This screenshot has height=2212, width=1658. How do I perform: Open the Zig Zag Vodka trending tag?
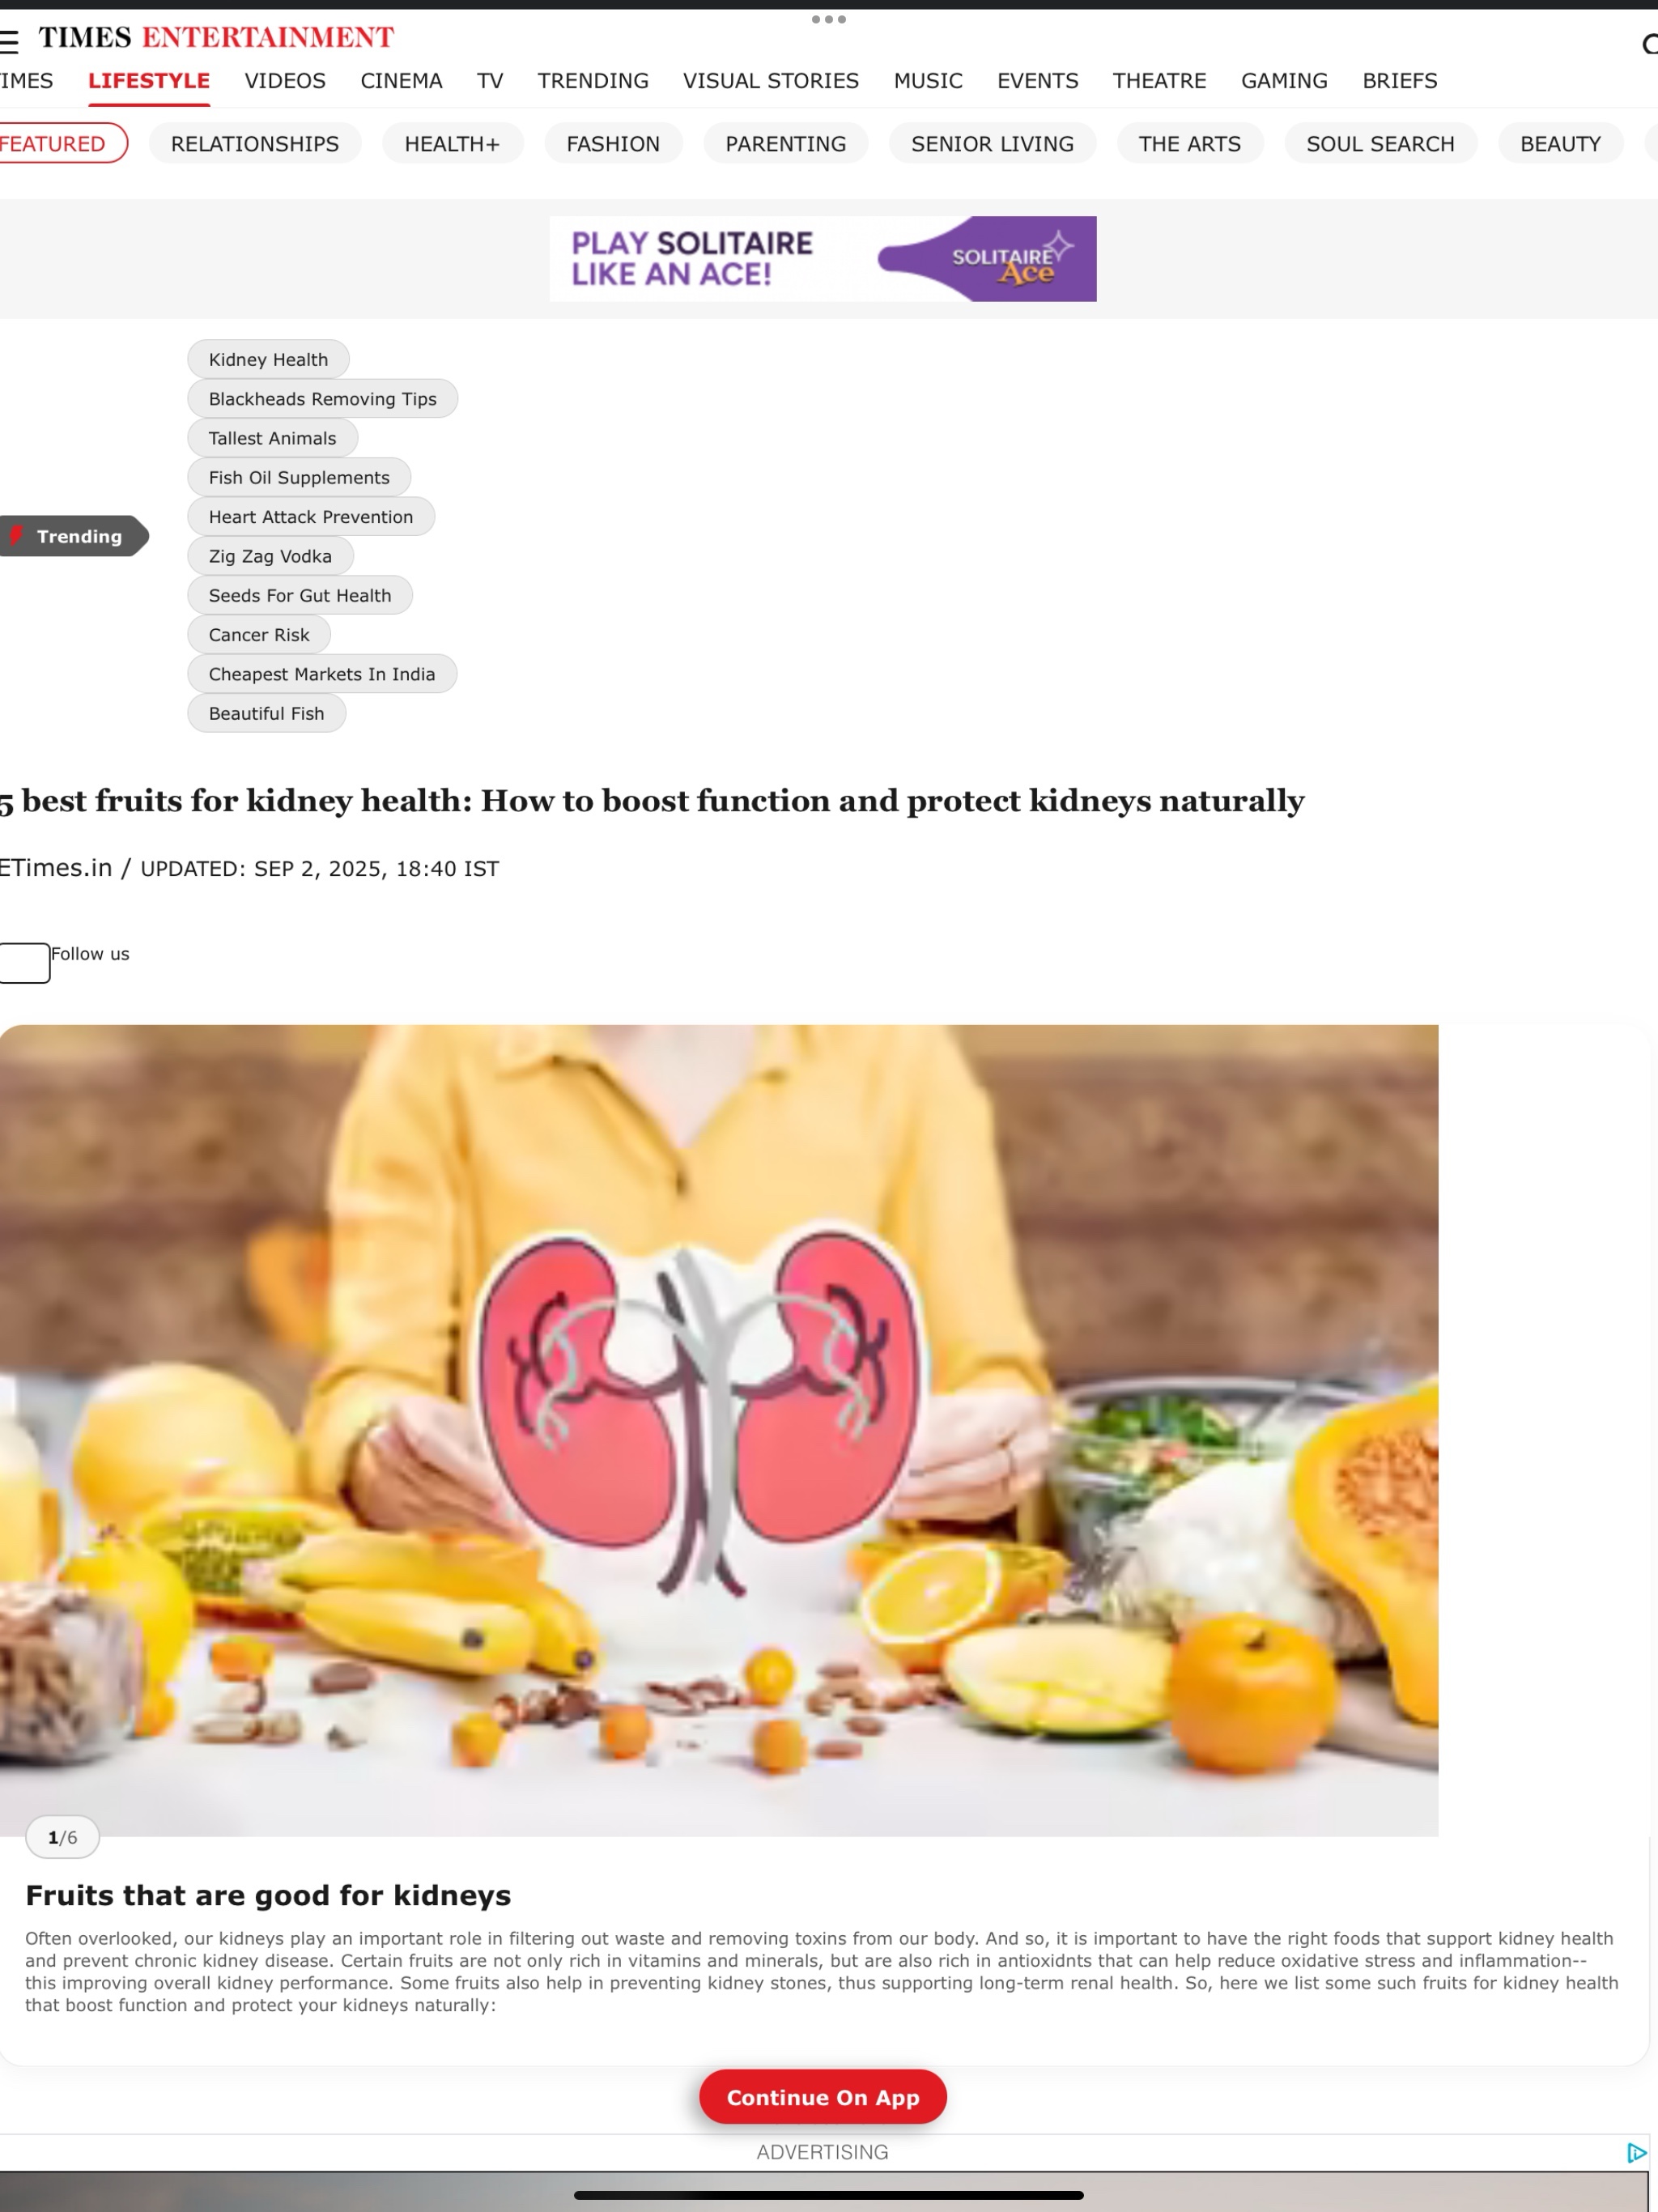click(x=270, y=556)
